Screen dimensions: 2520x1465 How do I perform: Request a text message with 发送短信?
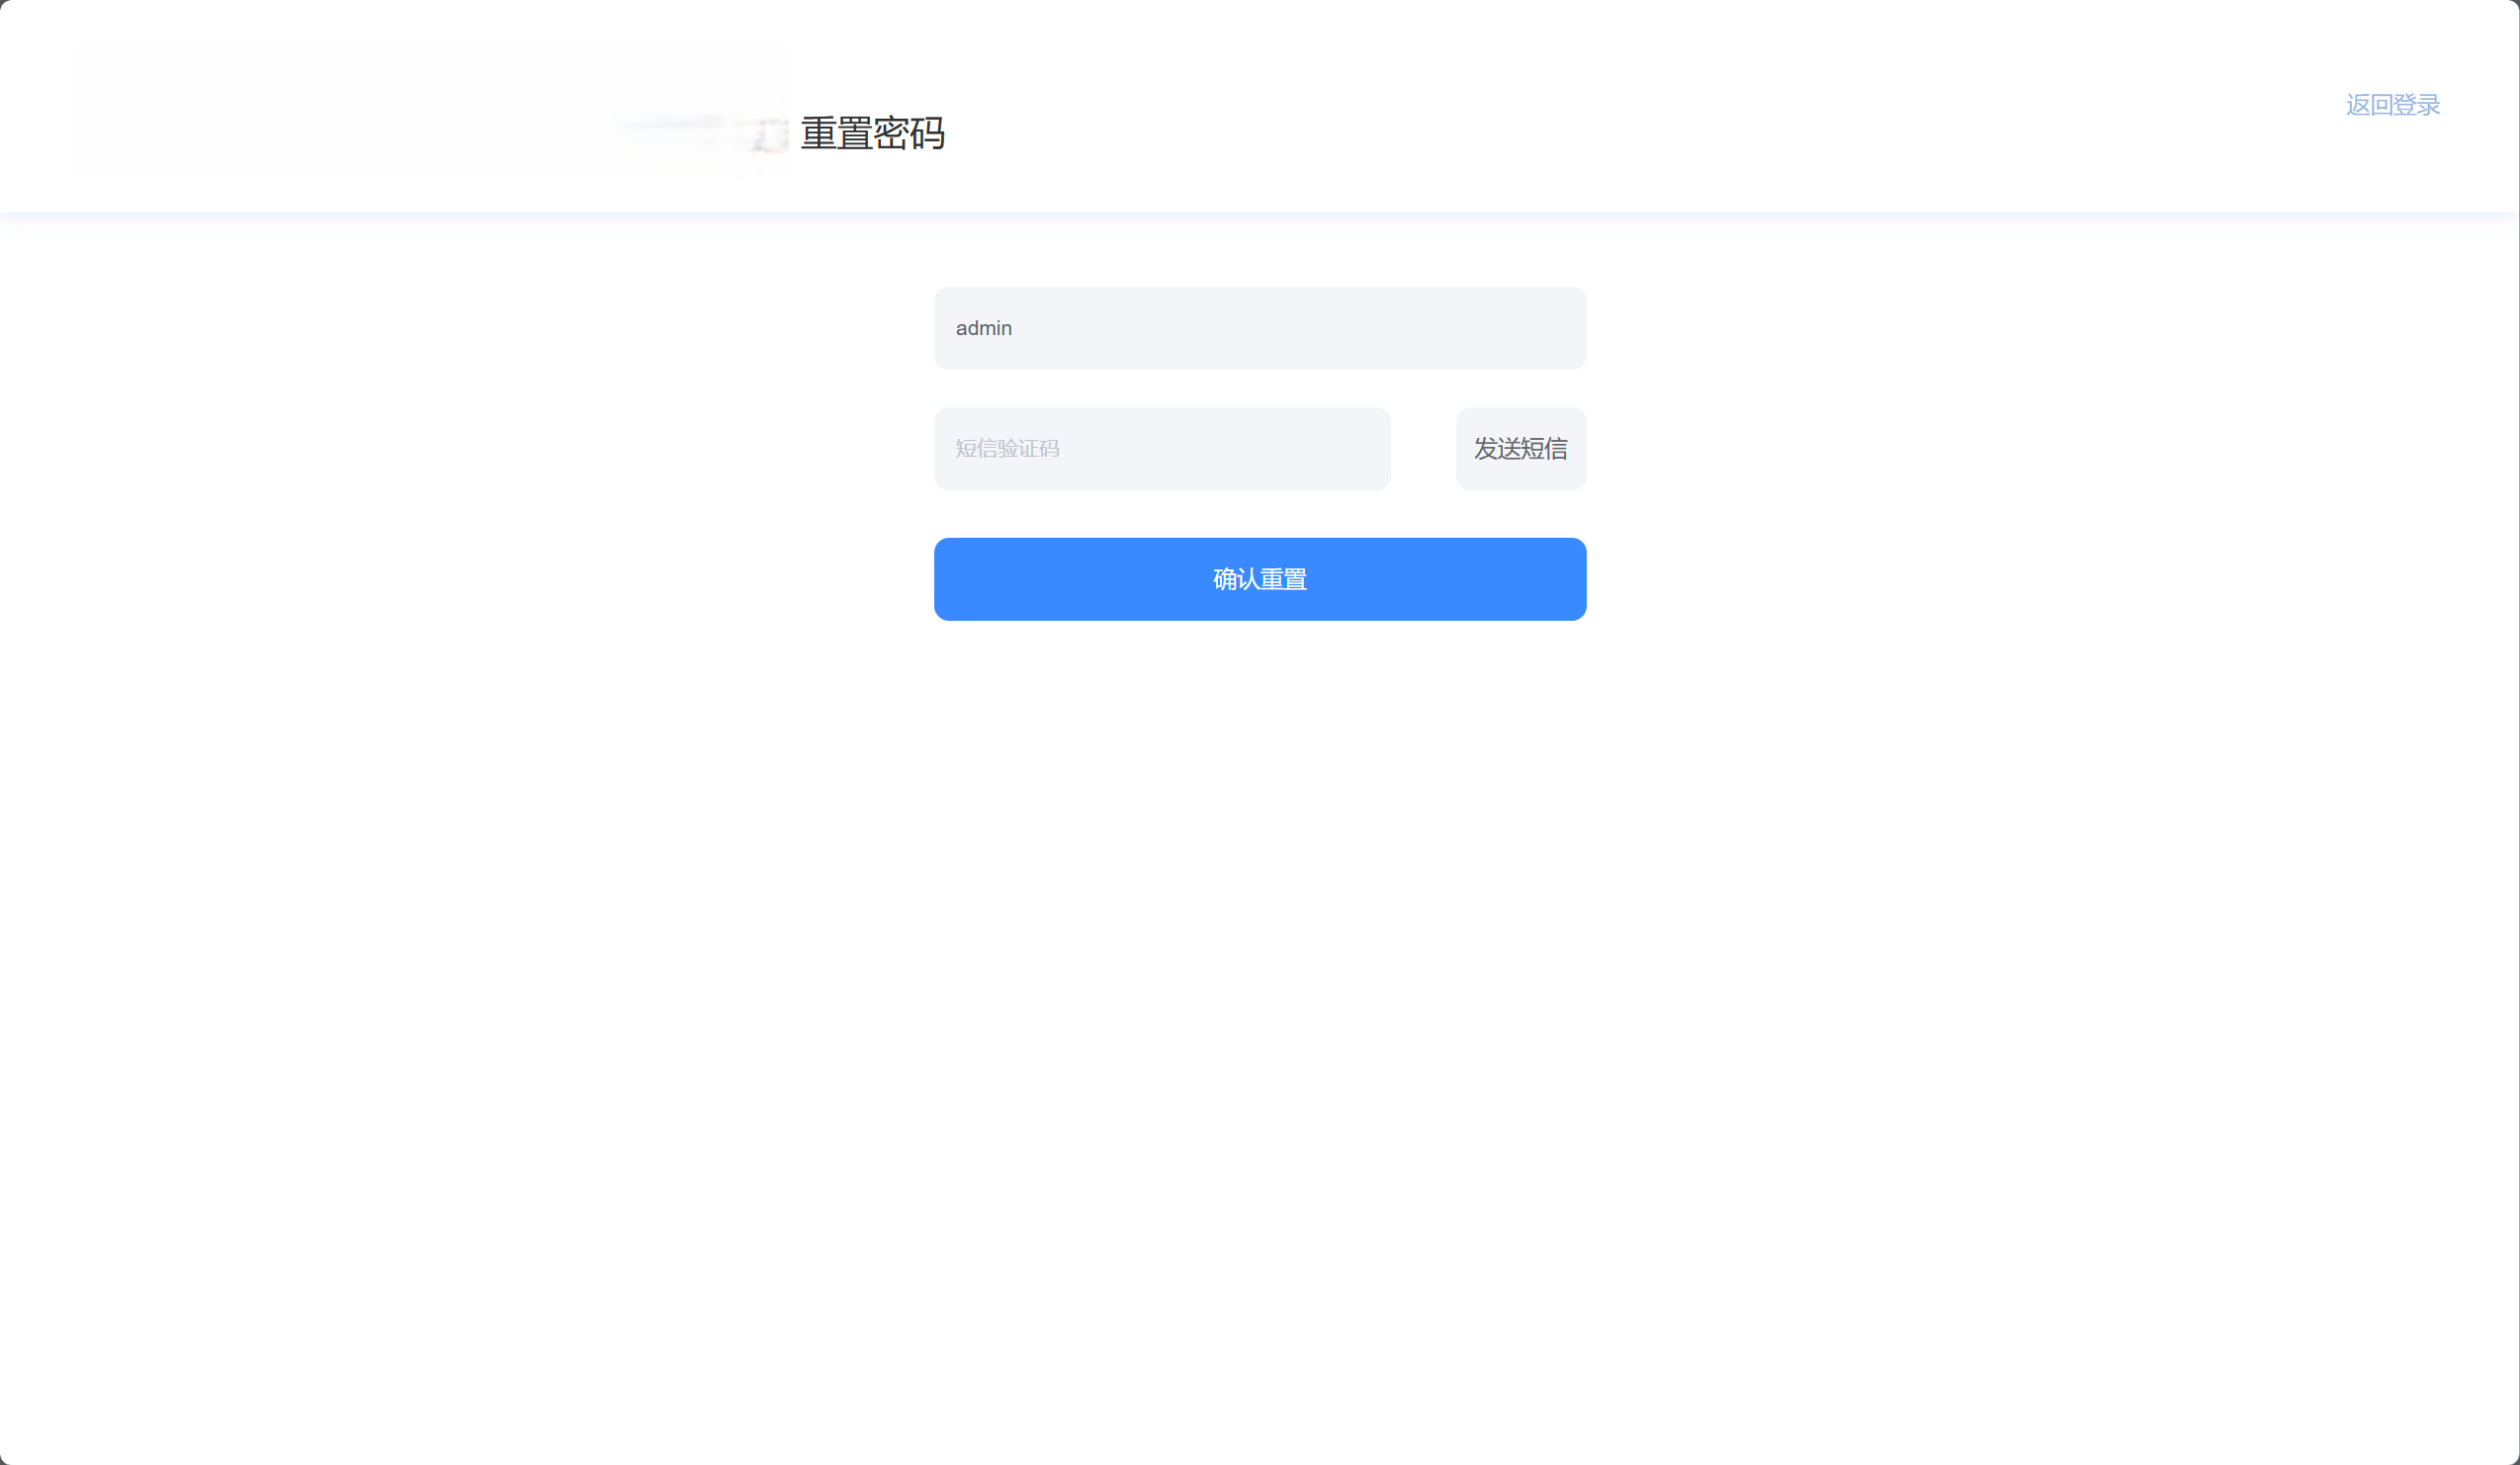pos(1520,448)
